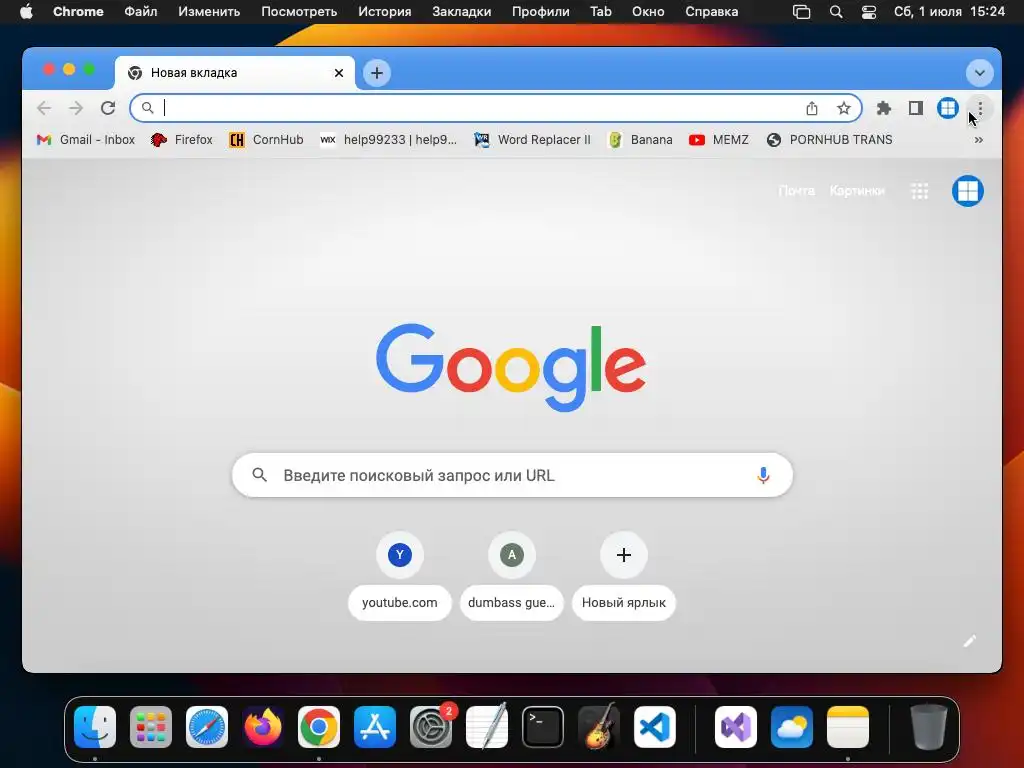Launch Visual Studio Code from Dock
This screenshot has height=768, width=1024.
(x=655, y=727)
